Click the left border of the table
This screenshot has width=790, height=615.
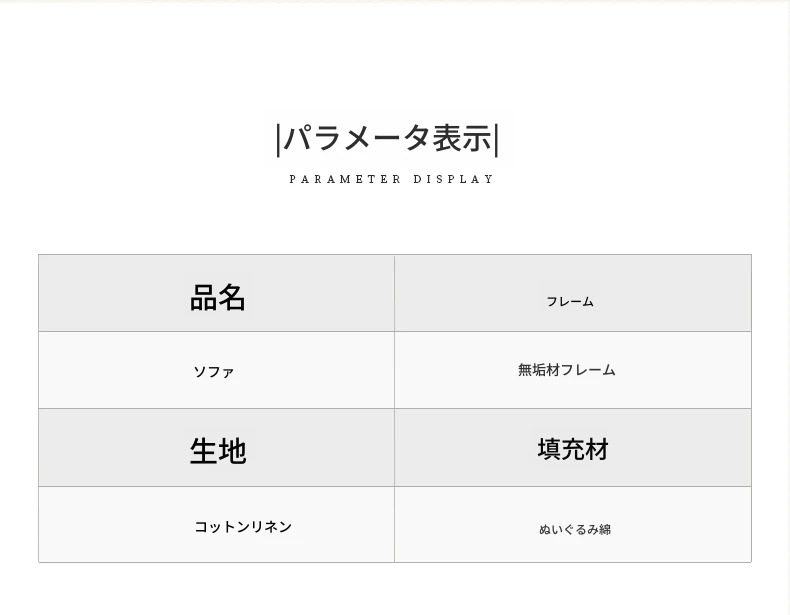pos(39,408)
